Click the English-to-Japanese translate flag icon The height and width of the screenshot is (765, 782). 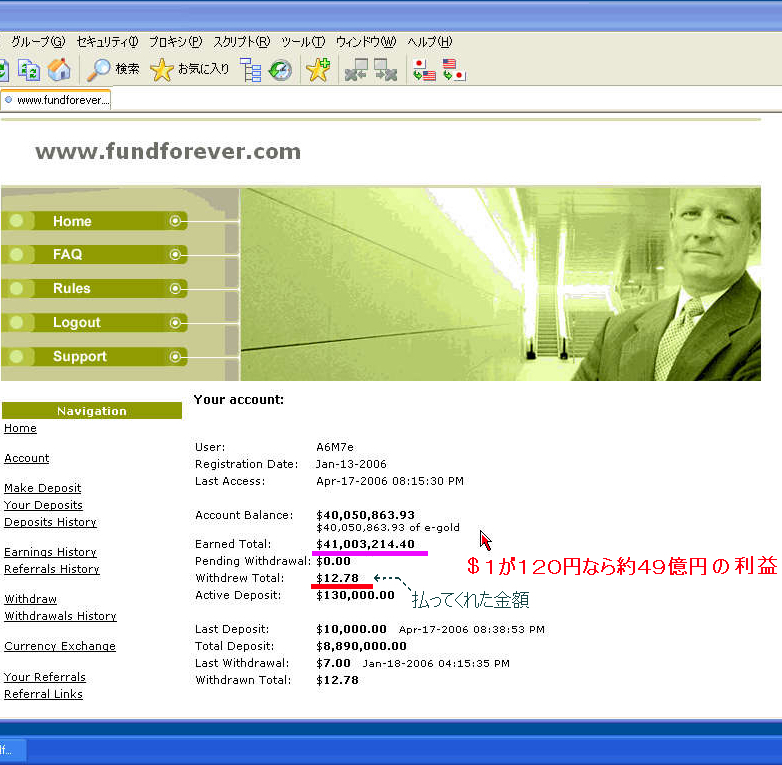[454, 70]
